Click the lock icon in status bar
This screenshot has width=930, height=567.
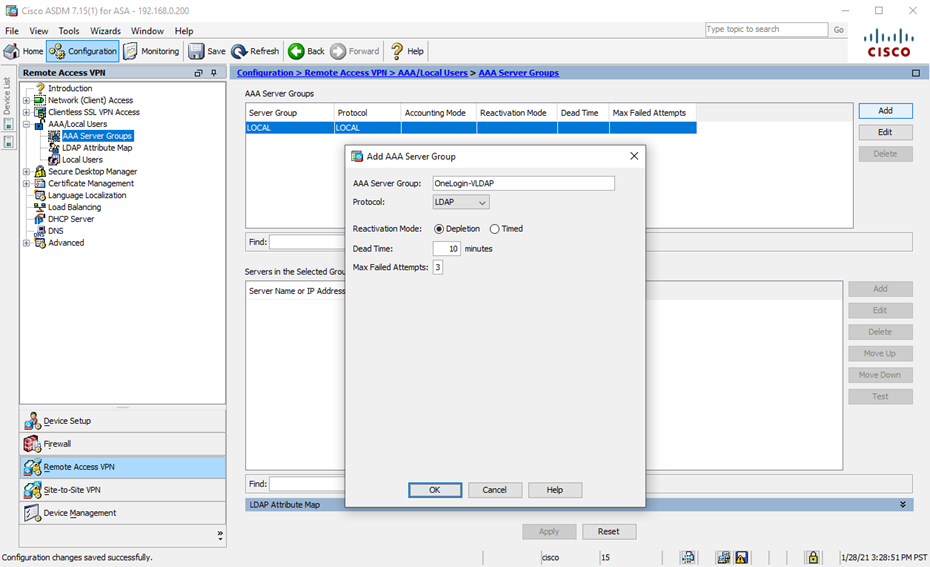tap(813, 558)
